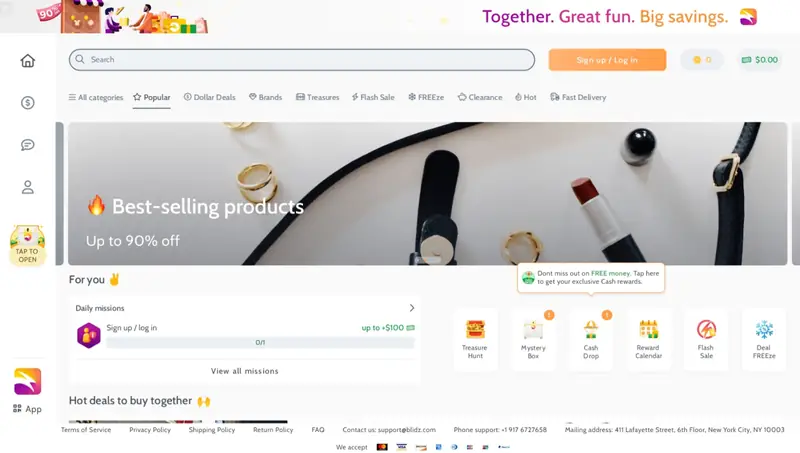800x453 pixels.
Task: Open the Cash Drop icon
Action: 591,329
